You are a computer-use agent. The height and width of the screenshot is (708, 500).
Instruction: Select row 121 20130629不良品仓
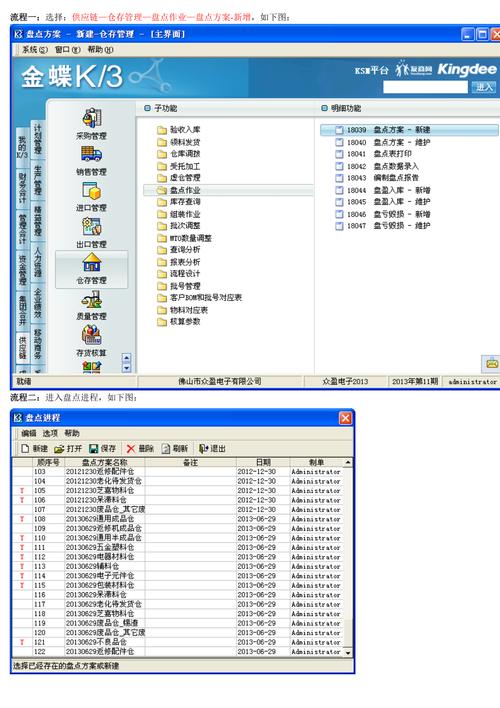pos(178,642)
